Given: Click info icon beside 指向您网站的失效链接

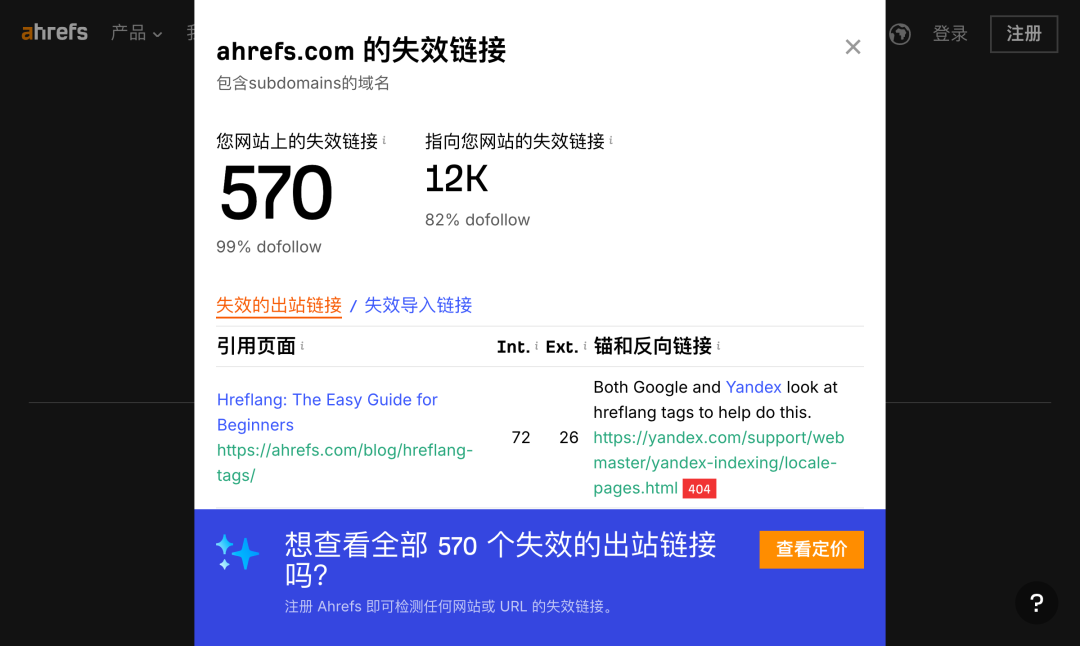Looking at the screenshot, I should (x=611, y=141).
